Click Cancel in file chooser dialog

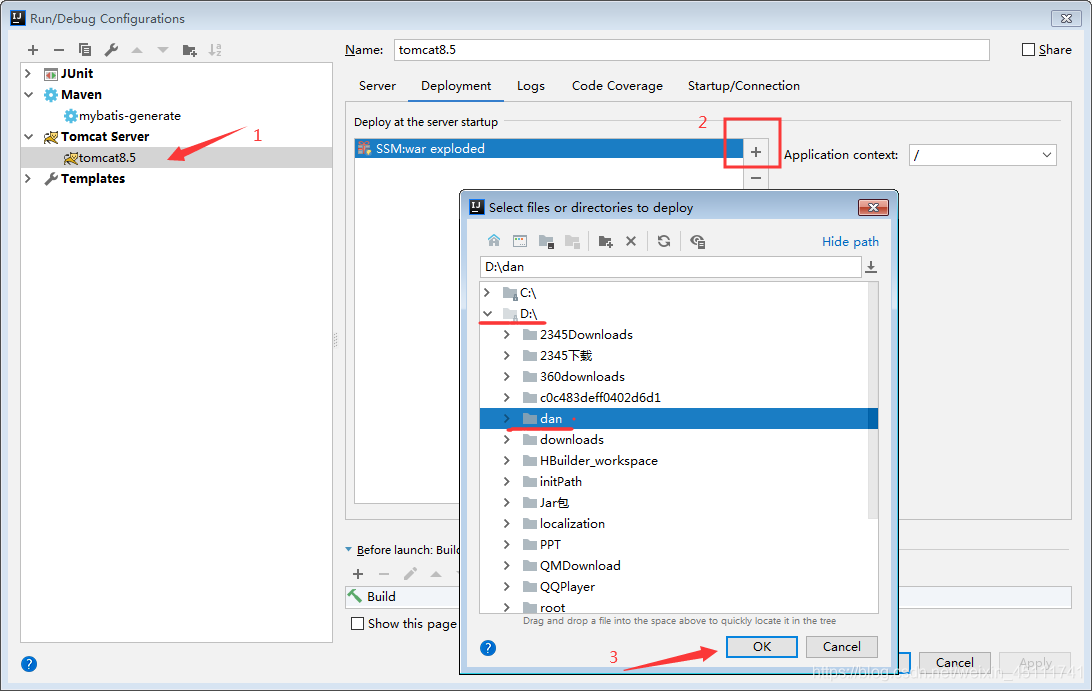[841, 646]
